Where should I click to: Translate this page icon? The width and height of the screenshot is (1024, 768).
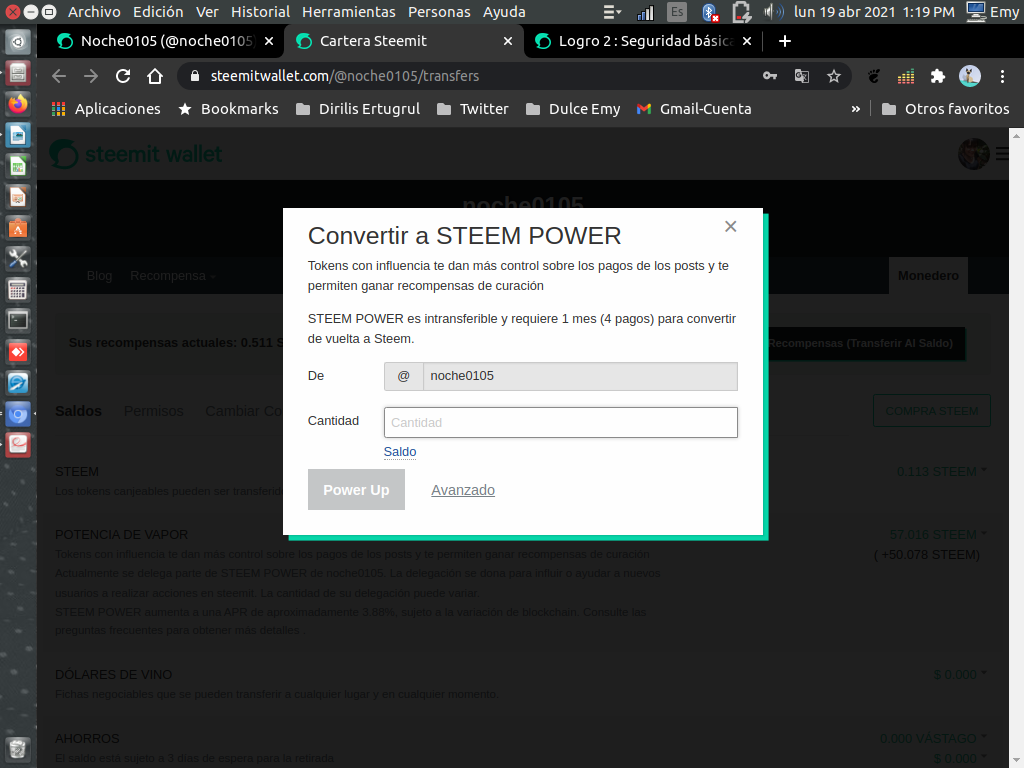802,76
